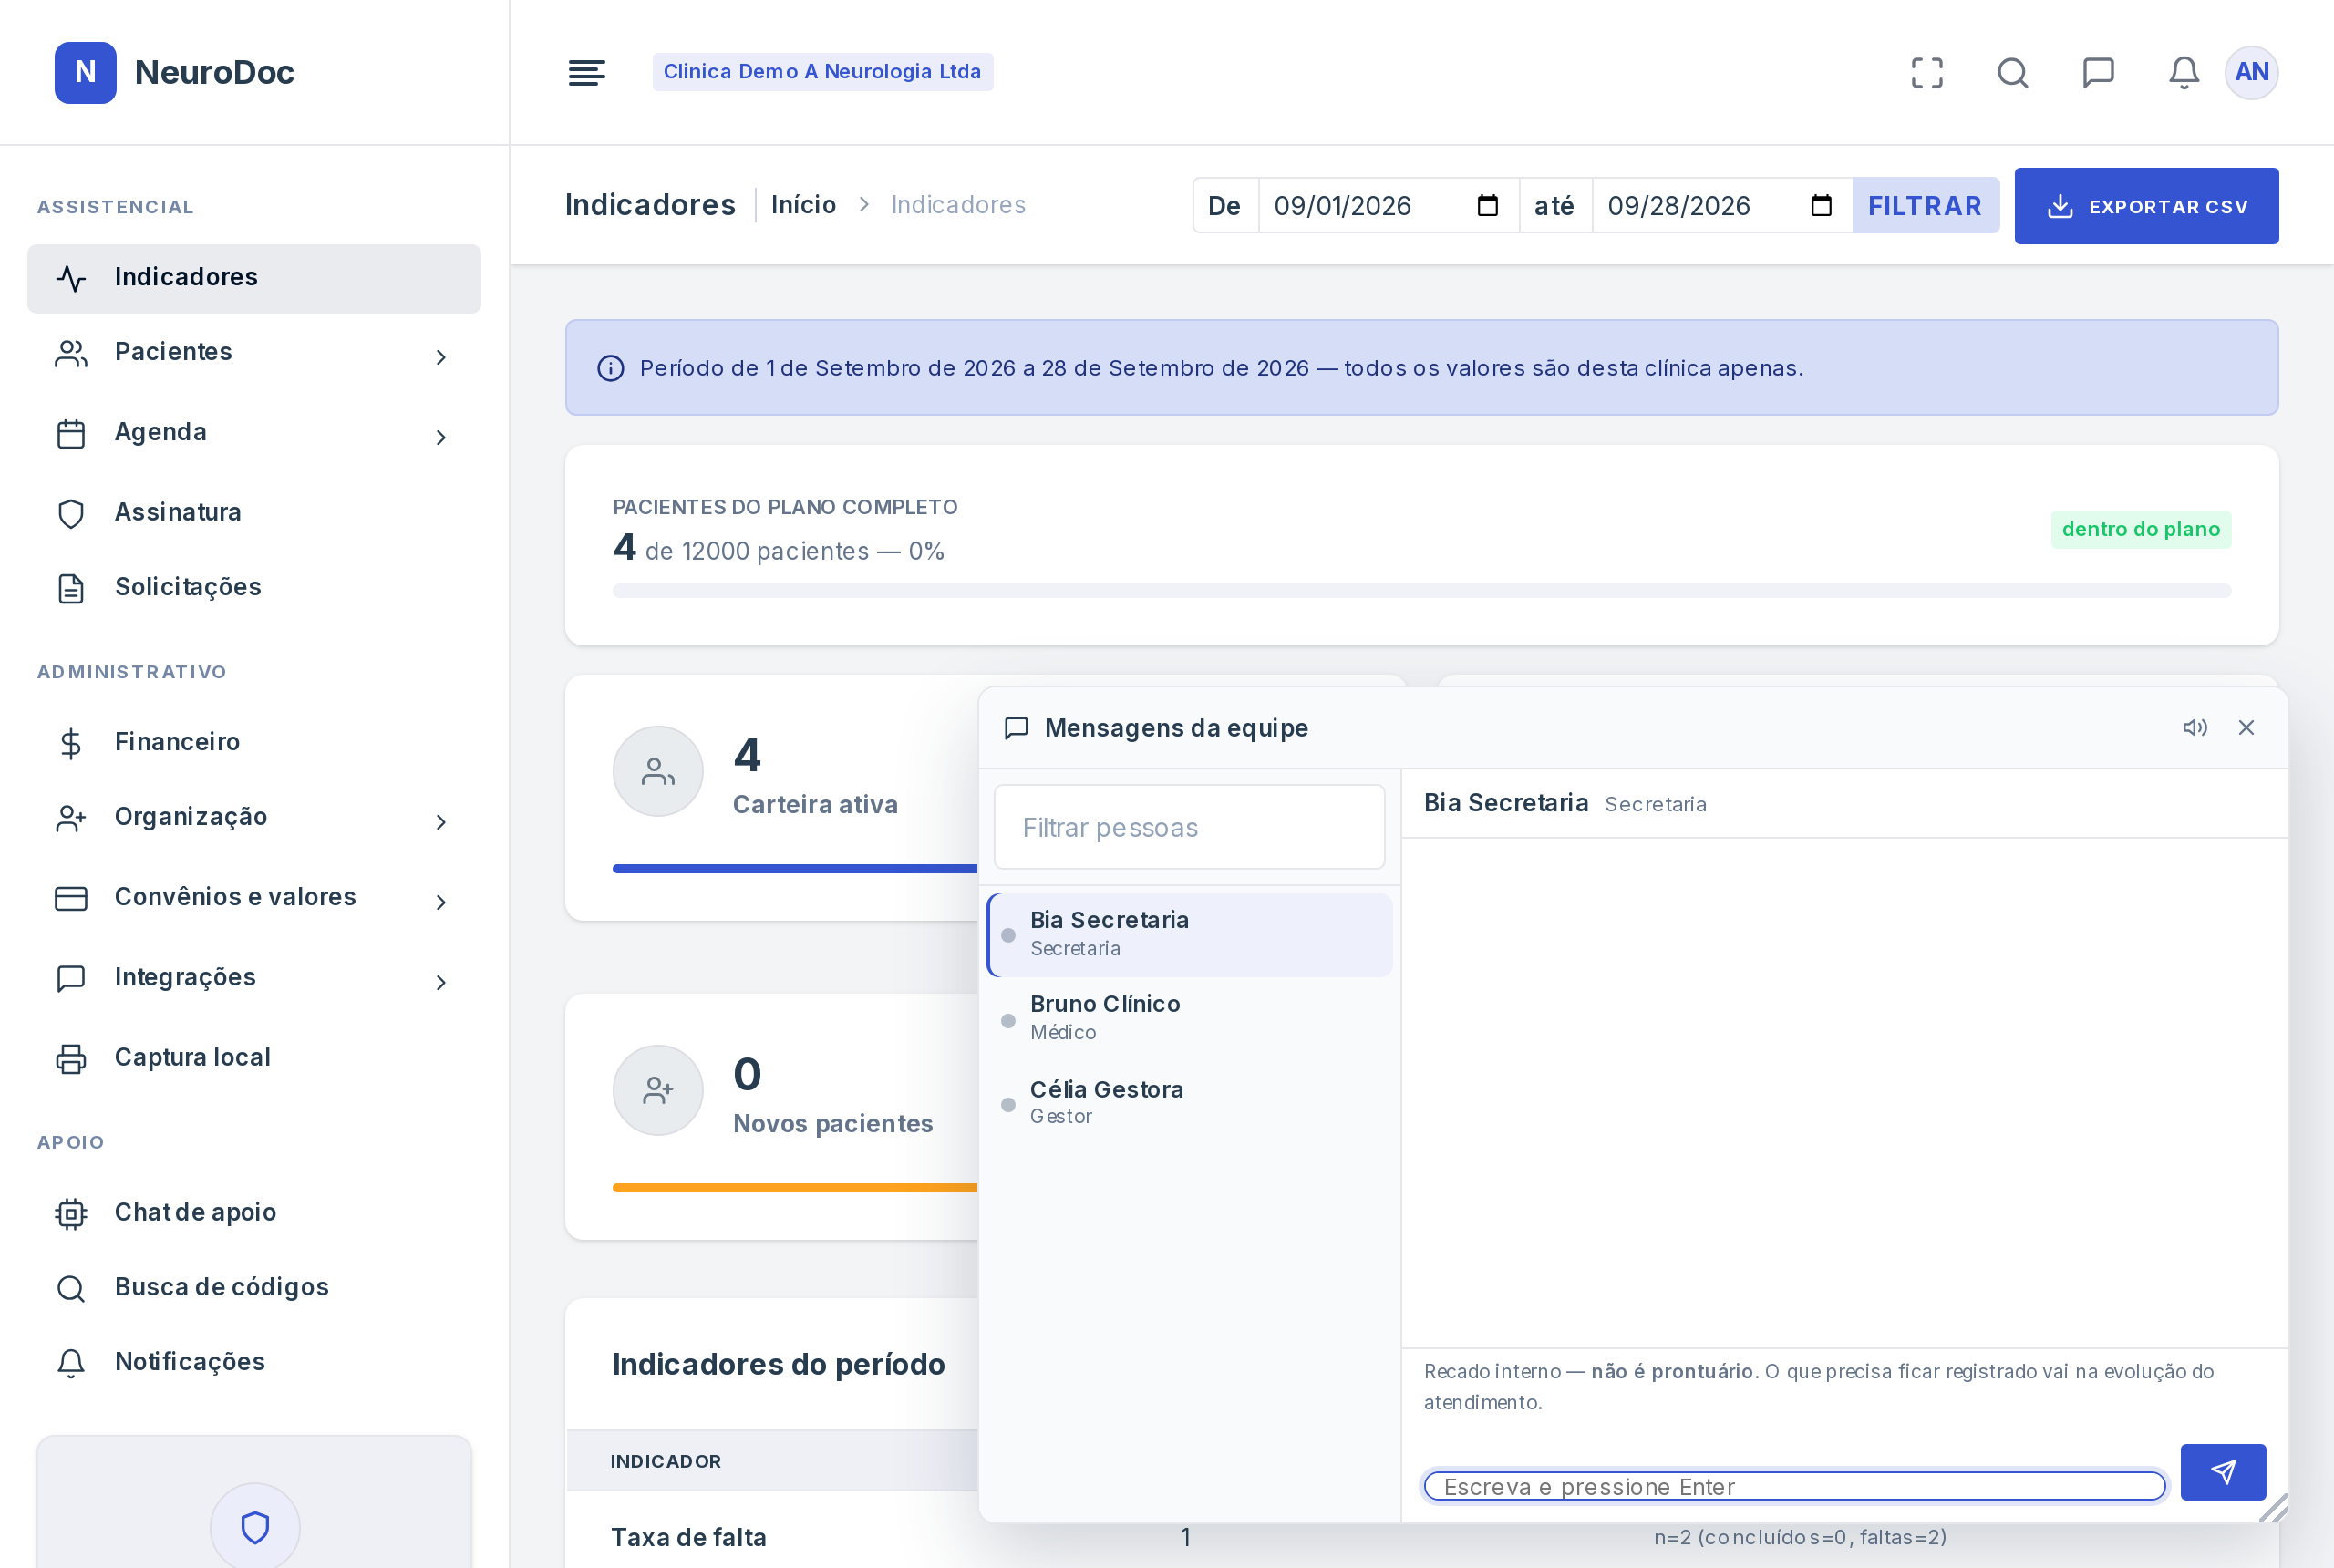The image size is (2334, 1568).
Task: Open the search magnifier in header
Action: click(x=2012, y=72)
